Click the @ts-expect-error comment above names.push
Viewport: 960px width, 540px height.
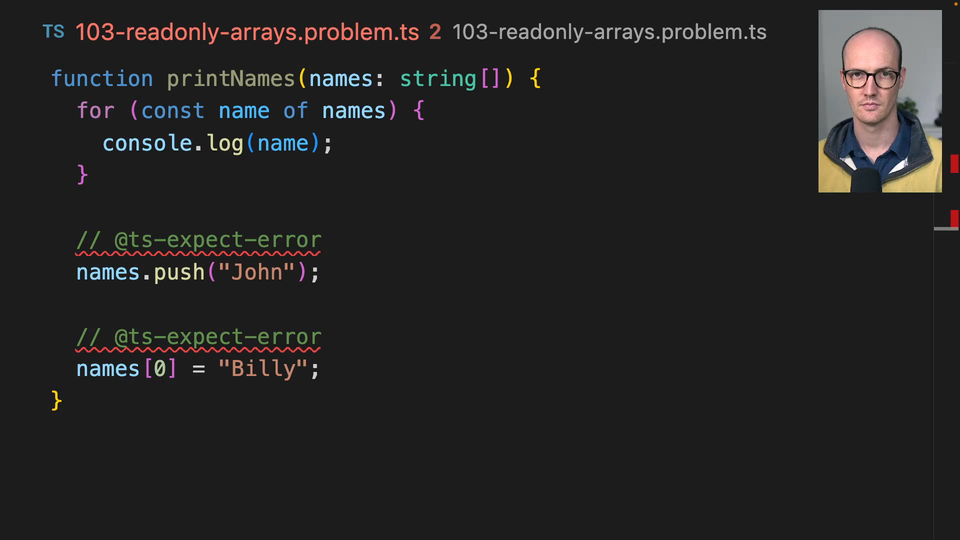pyautogui.click(x=199, y=240)
